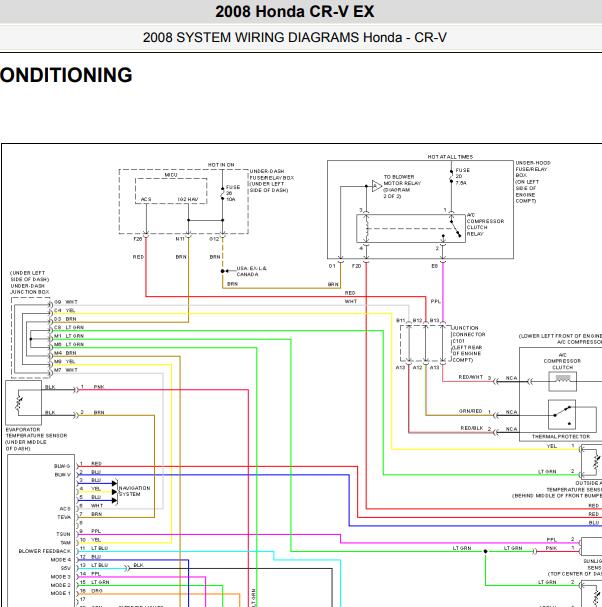The height and width of the screenshot is (607, 602).
Task: Click the "E8" terminal label
Action: [435, 266]
